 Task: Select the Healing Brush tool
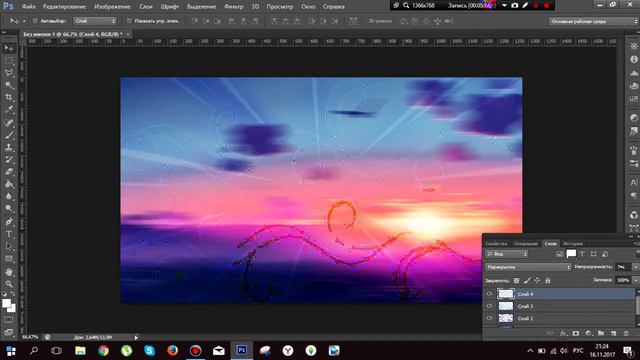pyautogui.click(x=9, y=122)
